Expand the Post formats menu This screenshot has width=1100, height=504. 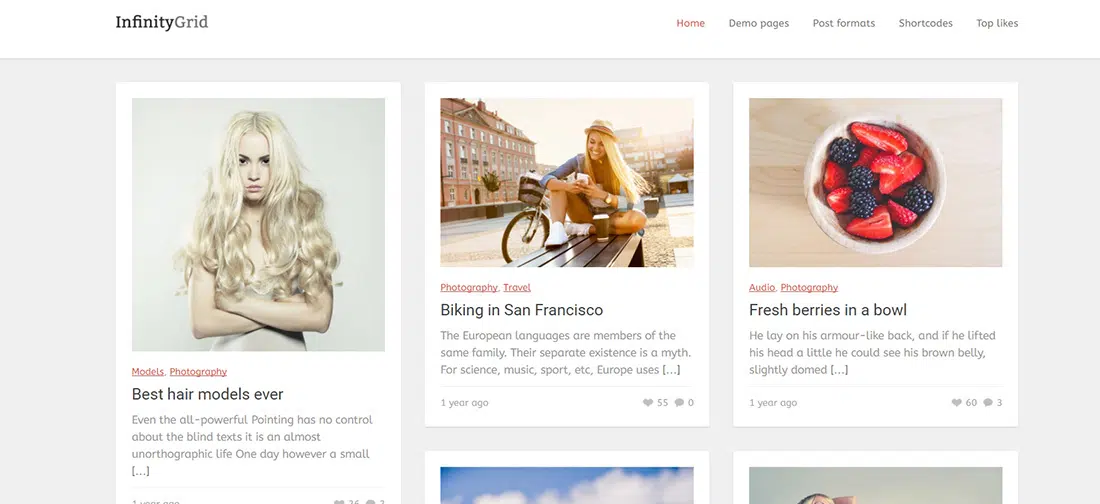[x=843, y=23]
